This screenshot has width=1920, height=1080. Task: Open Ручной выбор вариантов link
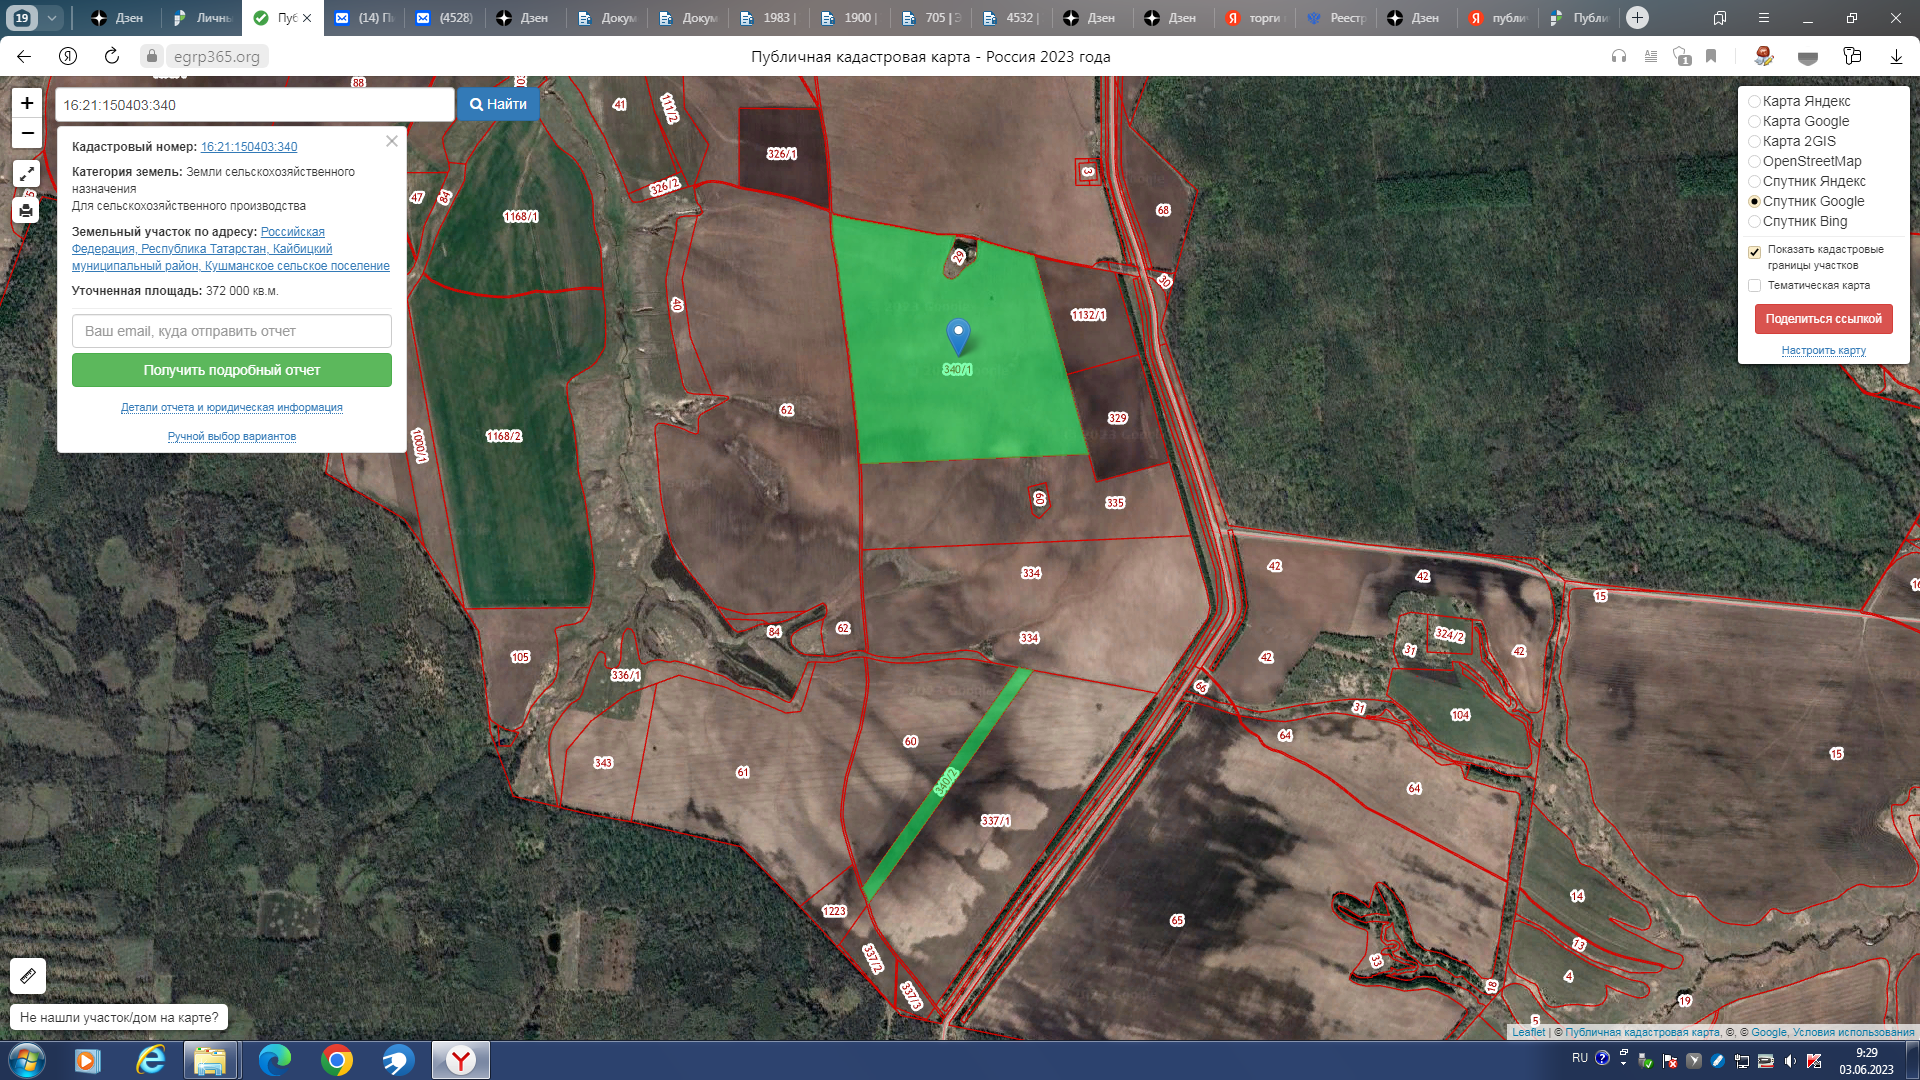point(232,437)
